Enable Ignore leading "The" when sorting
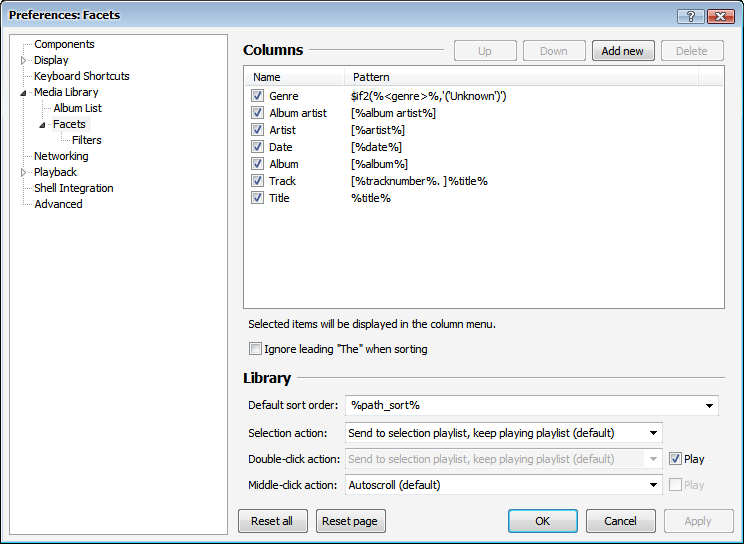744x544 pixels. (x=255, y=349)
